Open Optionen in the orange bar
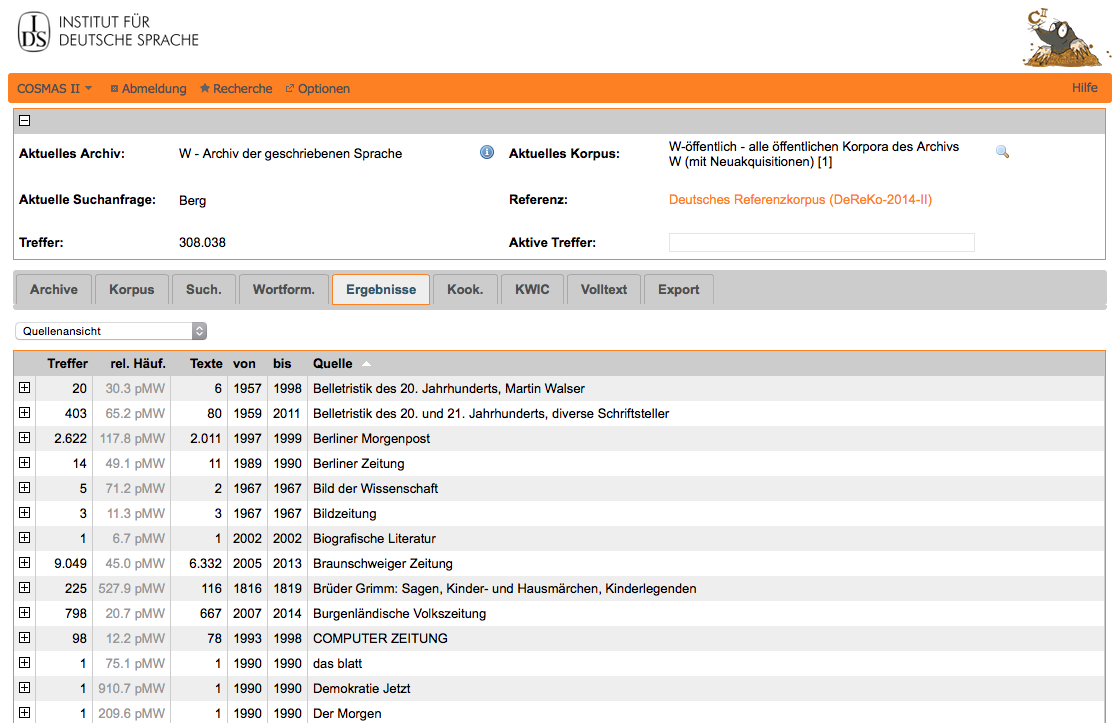 [318, 89]
